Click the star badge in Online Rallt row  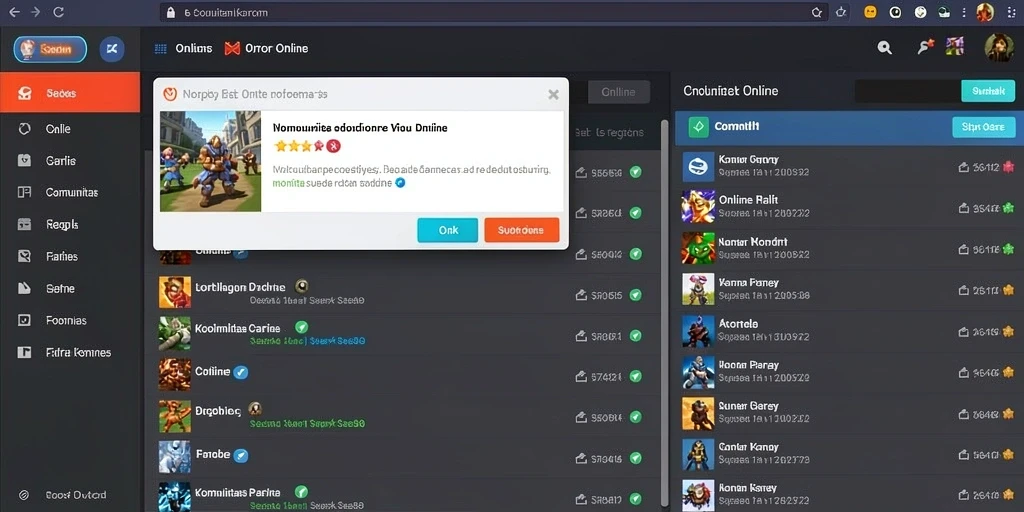pos(1008,208)
